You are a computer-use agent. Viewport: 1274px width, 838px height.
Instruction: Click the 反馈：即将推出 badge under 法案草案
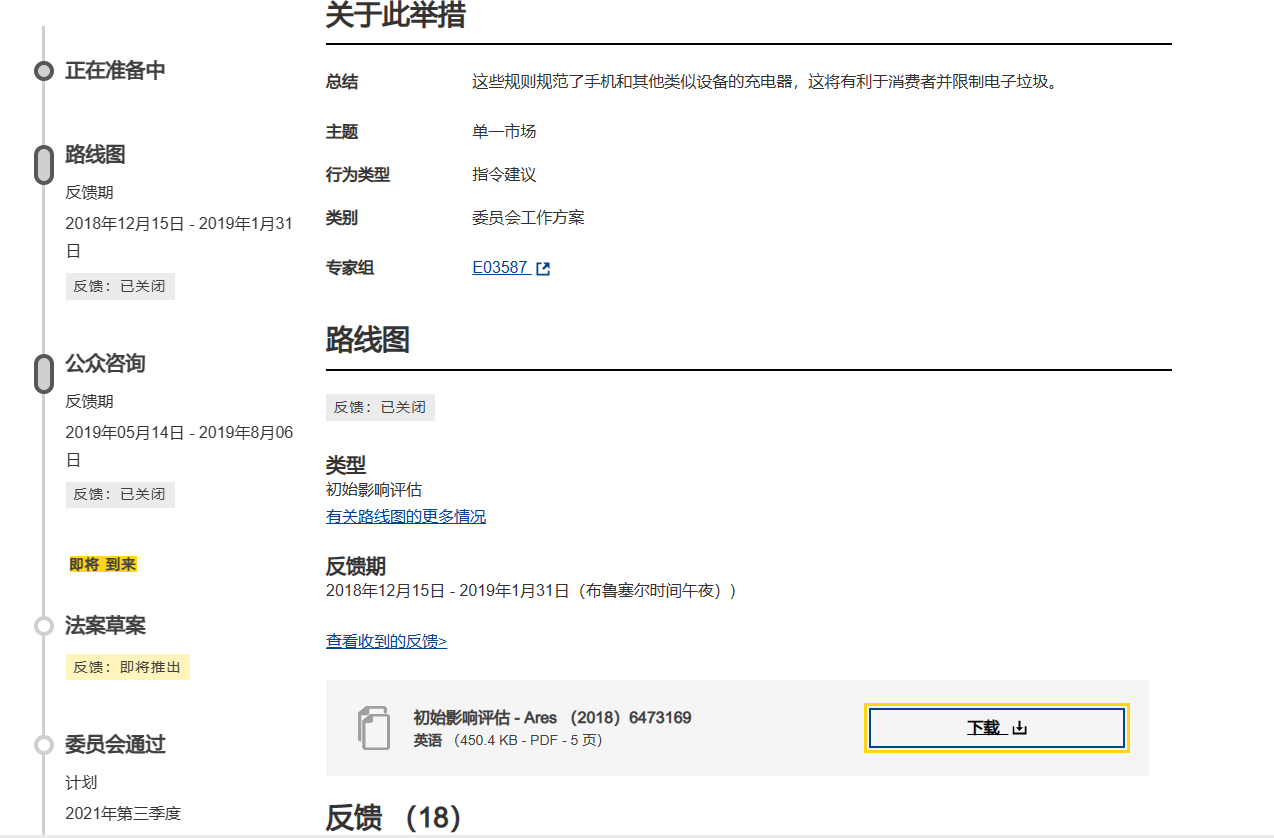127,666
